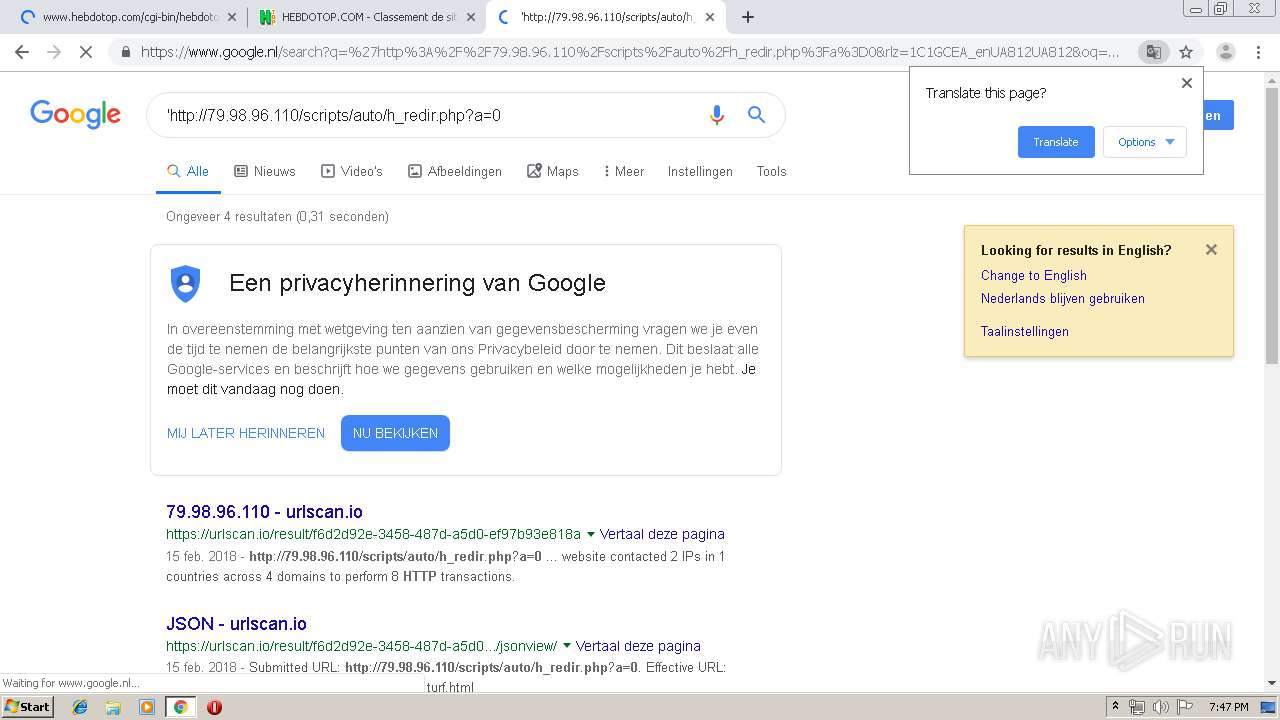Open the media player taskbar icon
Image resolution: width=1280 pixels, height=720 pixels.
(147, 707)
